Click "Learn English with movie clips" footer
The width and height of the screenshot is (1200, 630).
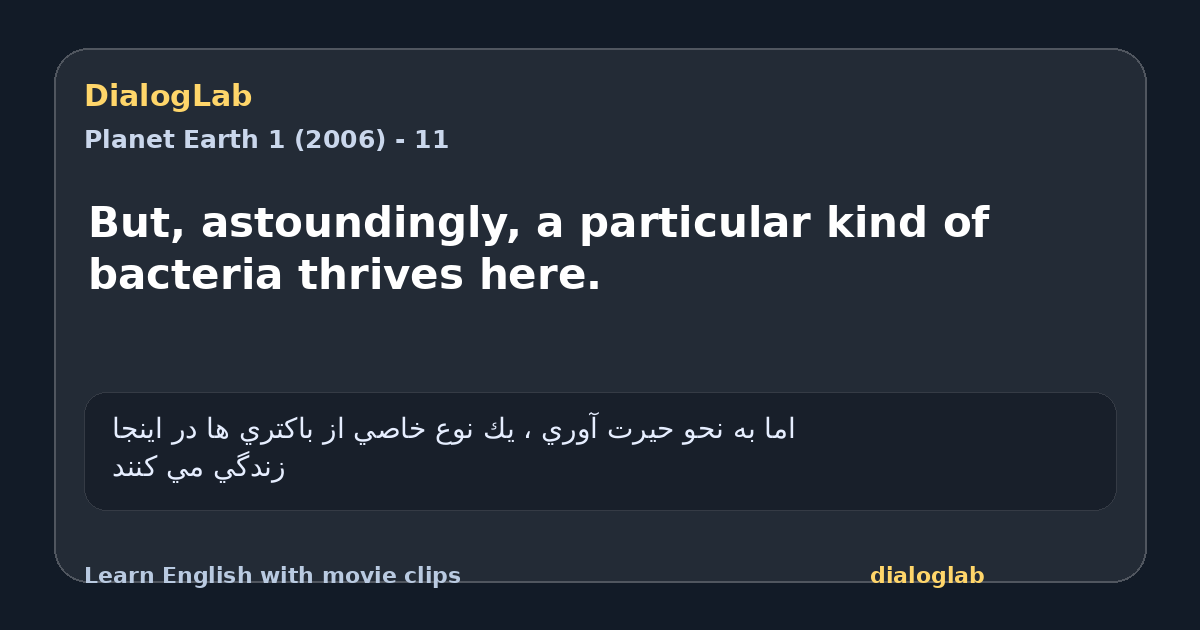(272, 576)
